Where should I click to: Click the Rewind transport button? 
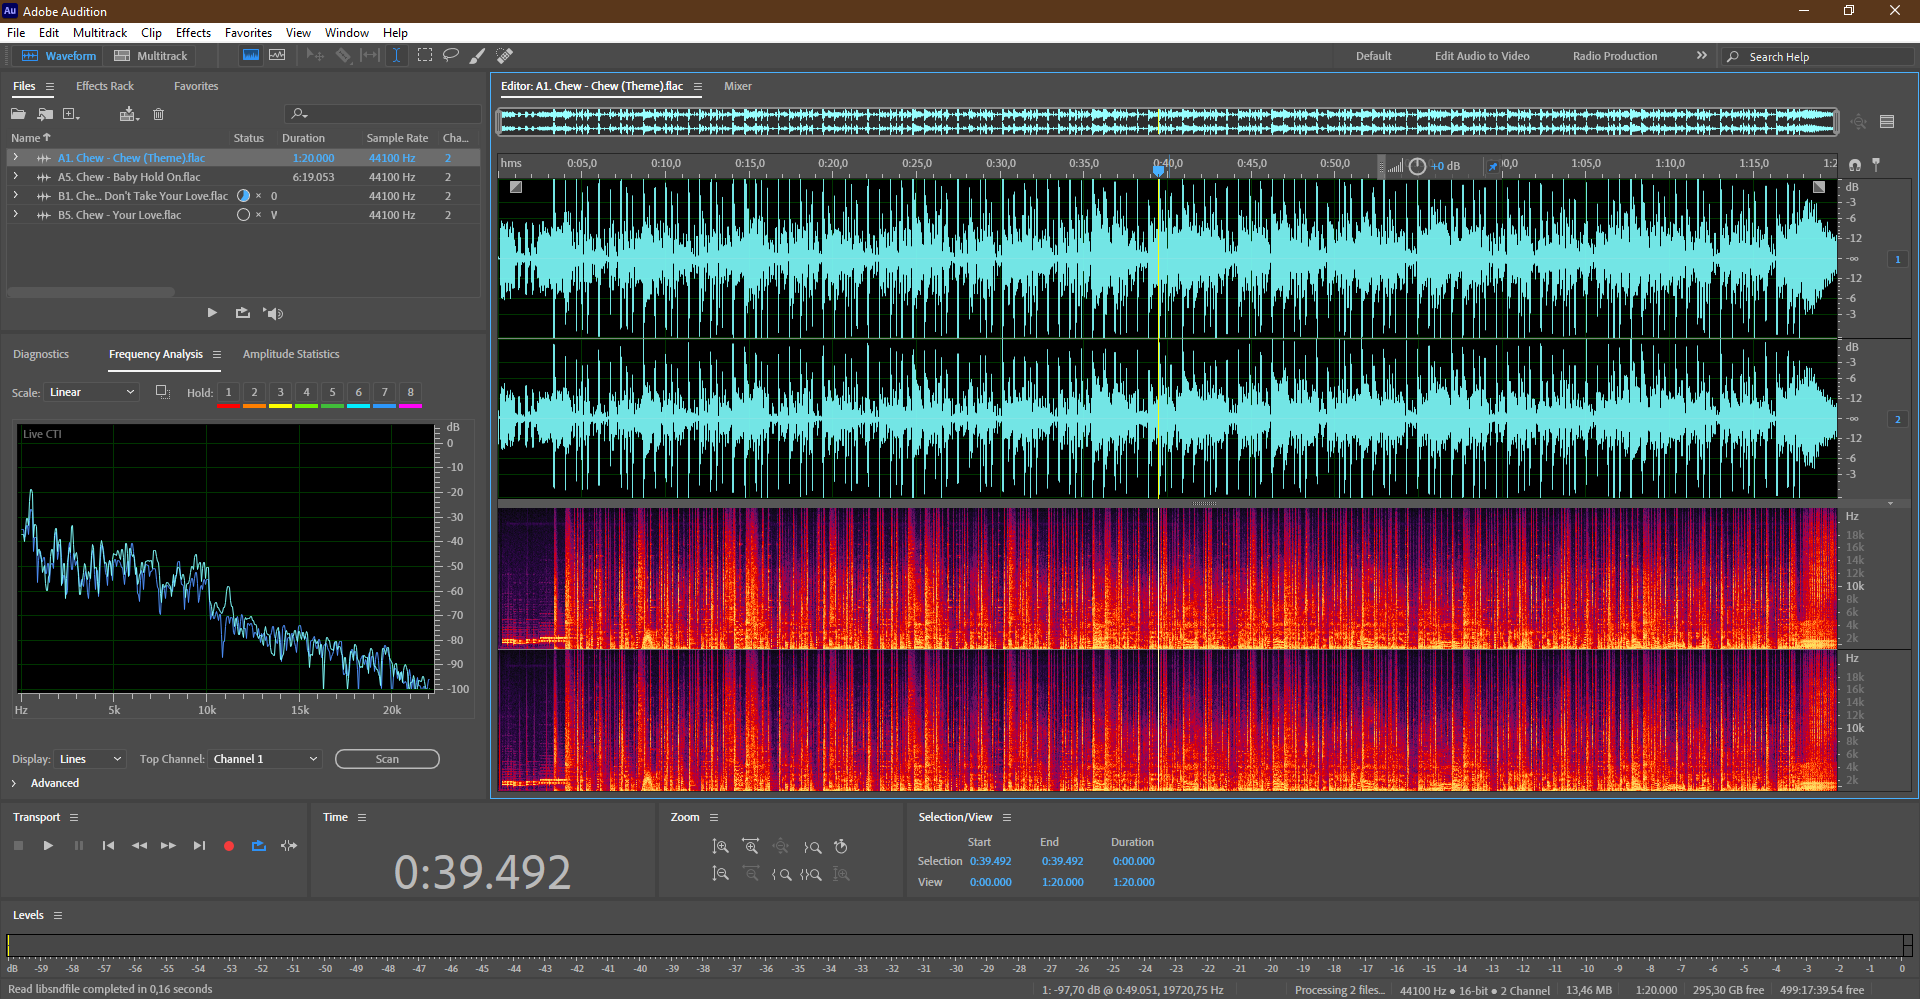[x=139, y=846]
